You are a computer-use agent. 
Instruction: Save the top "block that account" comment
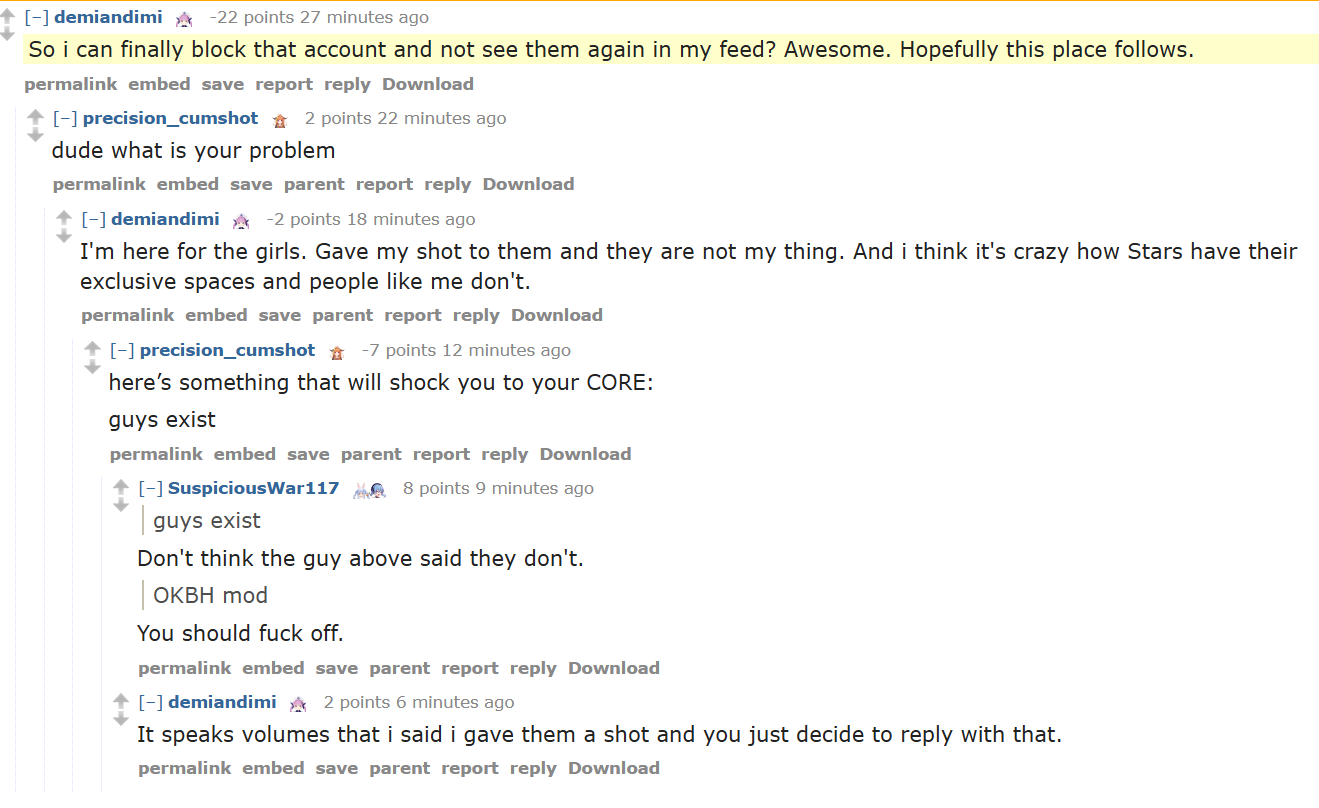(x=222, y=84)
